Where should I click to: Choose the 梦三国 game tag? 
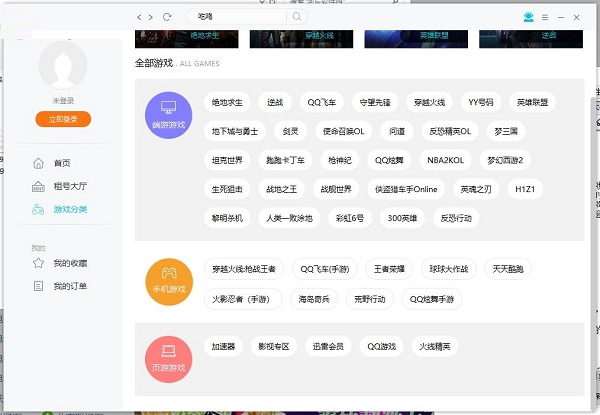click(506, 131)
